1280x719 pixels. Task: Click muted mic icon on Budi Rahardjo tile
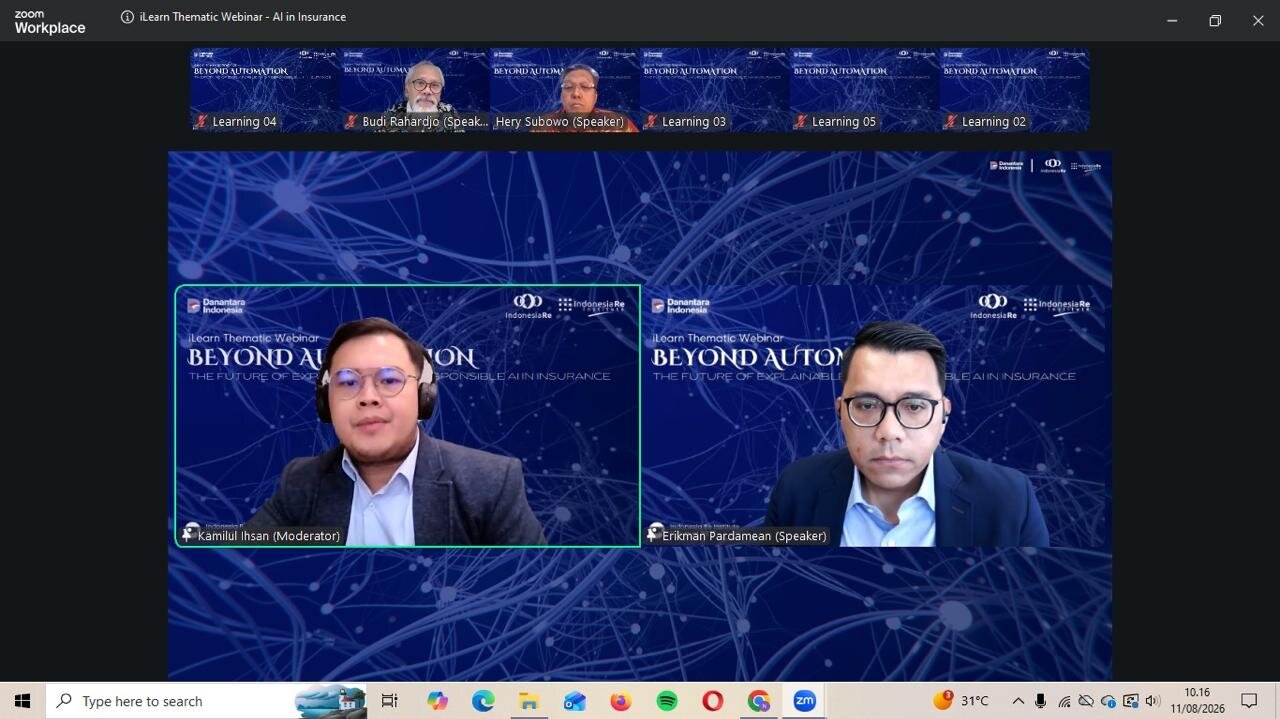point(351,122)
